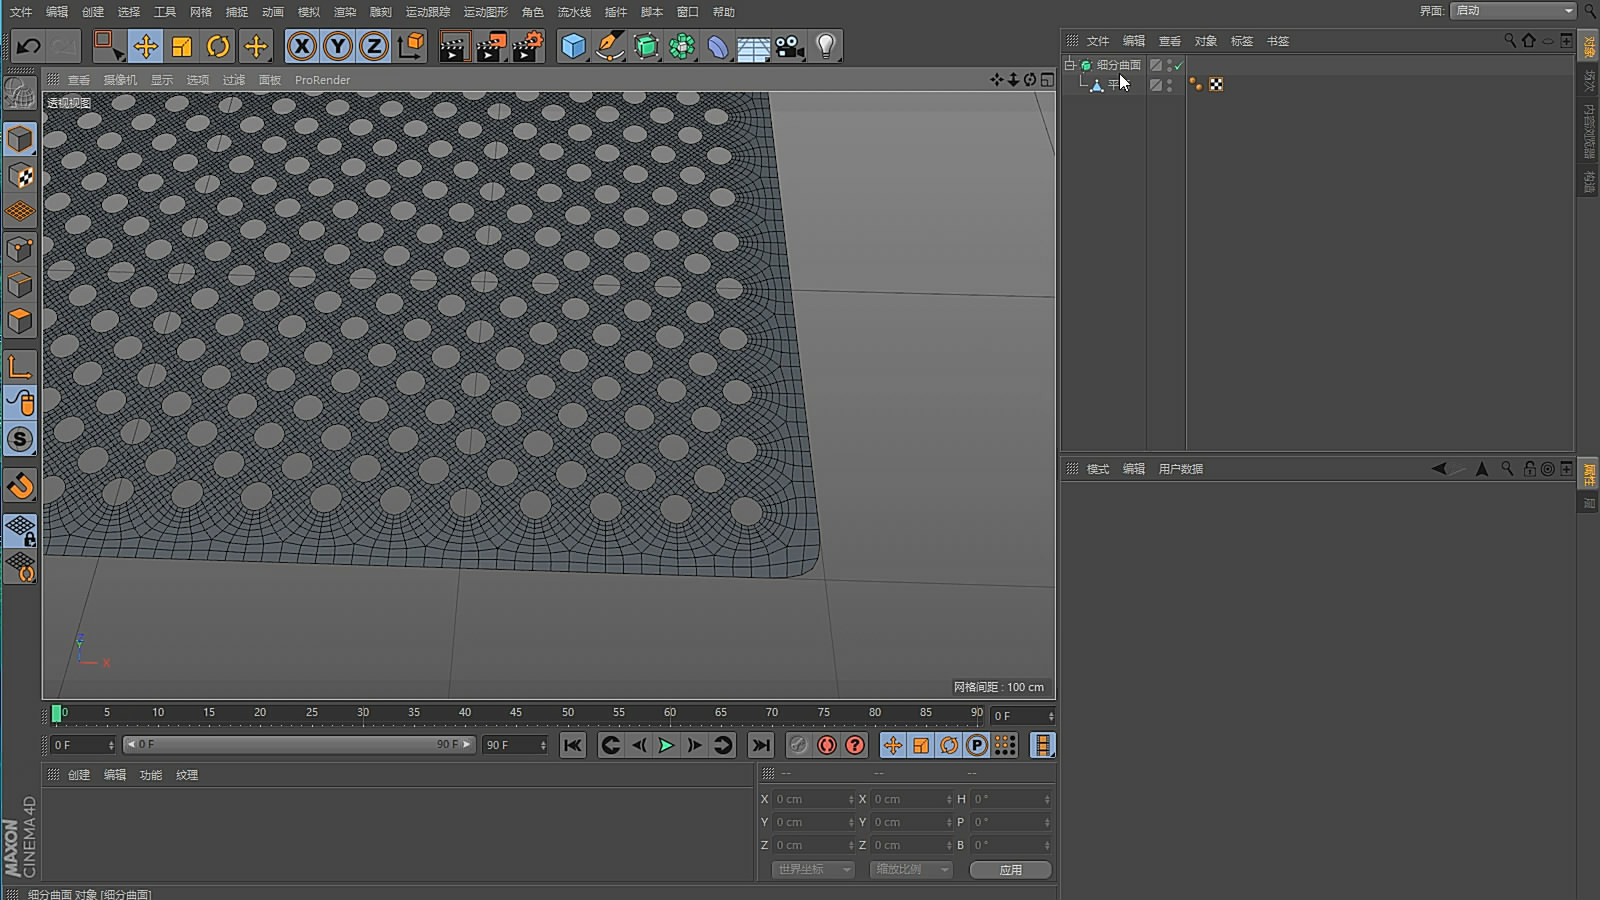Toggle the X-axis lock

click(301, 46)
